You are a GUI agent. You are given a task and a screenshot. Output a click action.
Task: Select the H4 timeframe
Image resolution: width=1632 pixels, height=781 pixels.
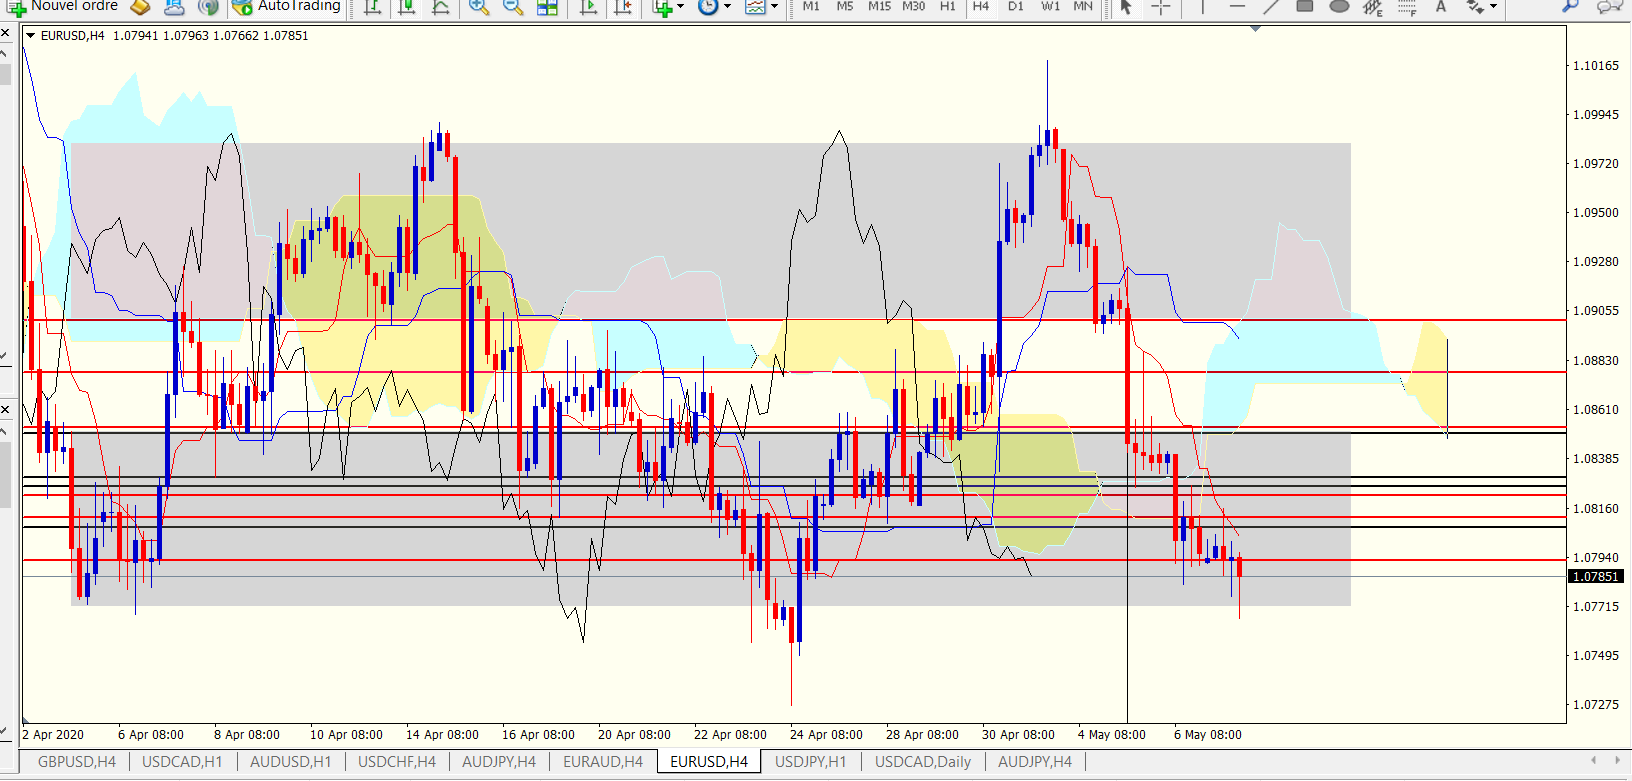pyautogui.click(x=981, y=6)
